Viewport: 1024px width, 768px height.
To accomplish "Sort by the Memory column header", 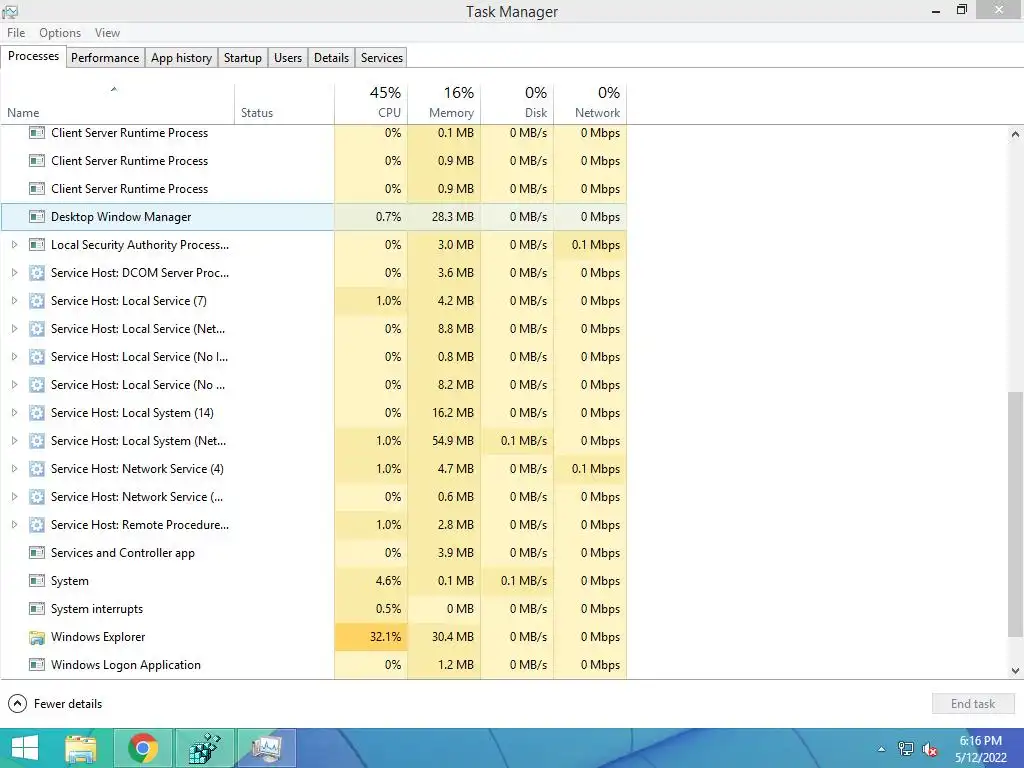I will (444, 104).
